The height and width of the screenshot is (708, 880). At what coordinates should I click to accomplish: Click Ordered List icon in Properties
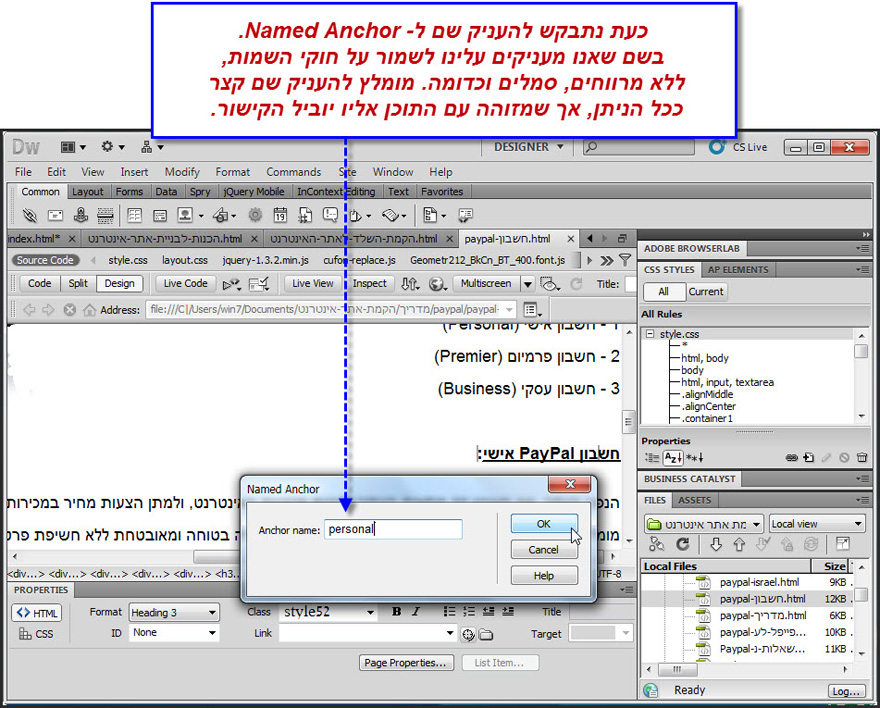[x=469, y=612]
